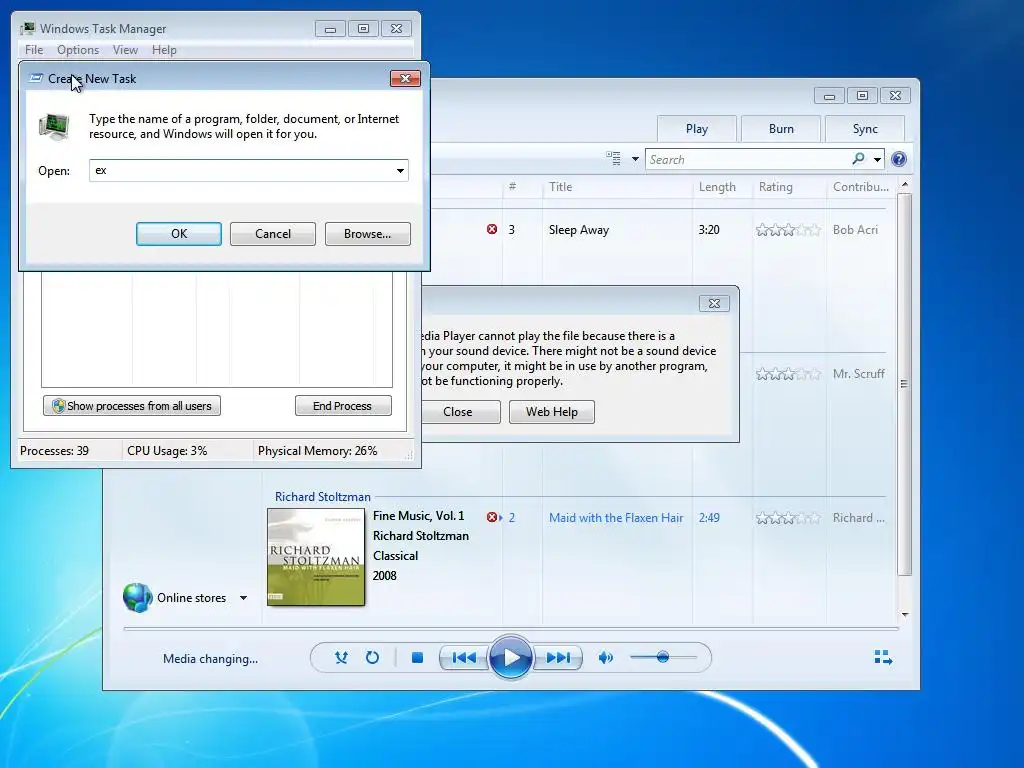
Task: Click the Mr. Scruff artist text
Action: [x=858, y=374]
